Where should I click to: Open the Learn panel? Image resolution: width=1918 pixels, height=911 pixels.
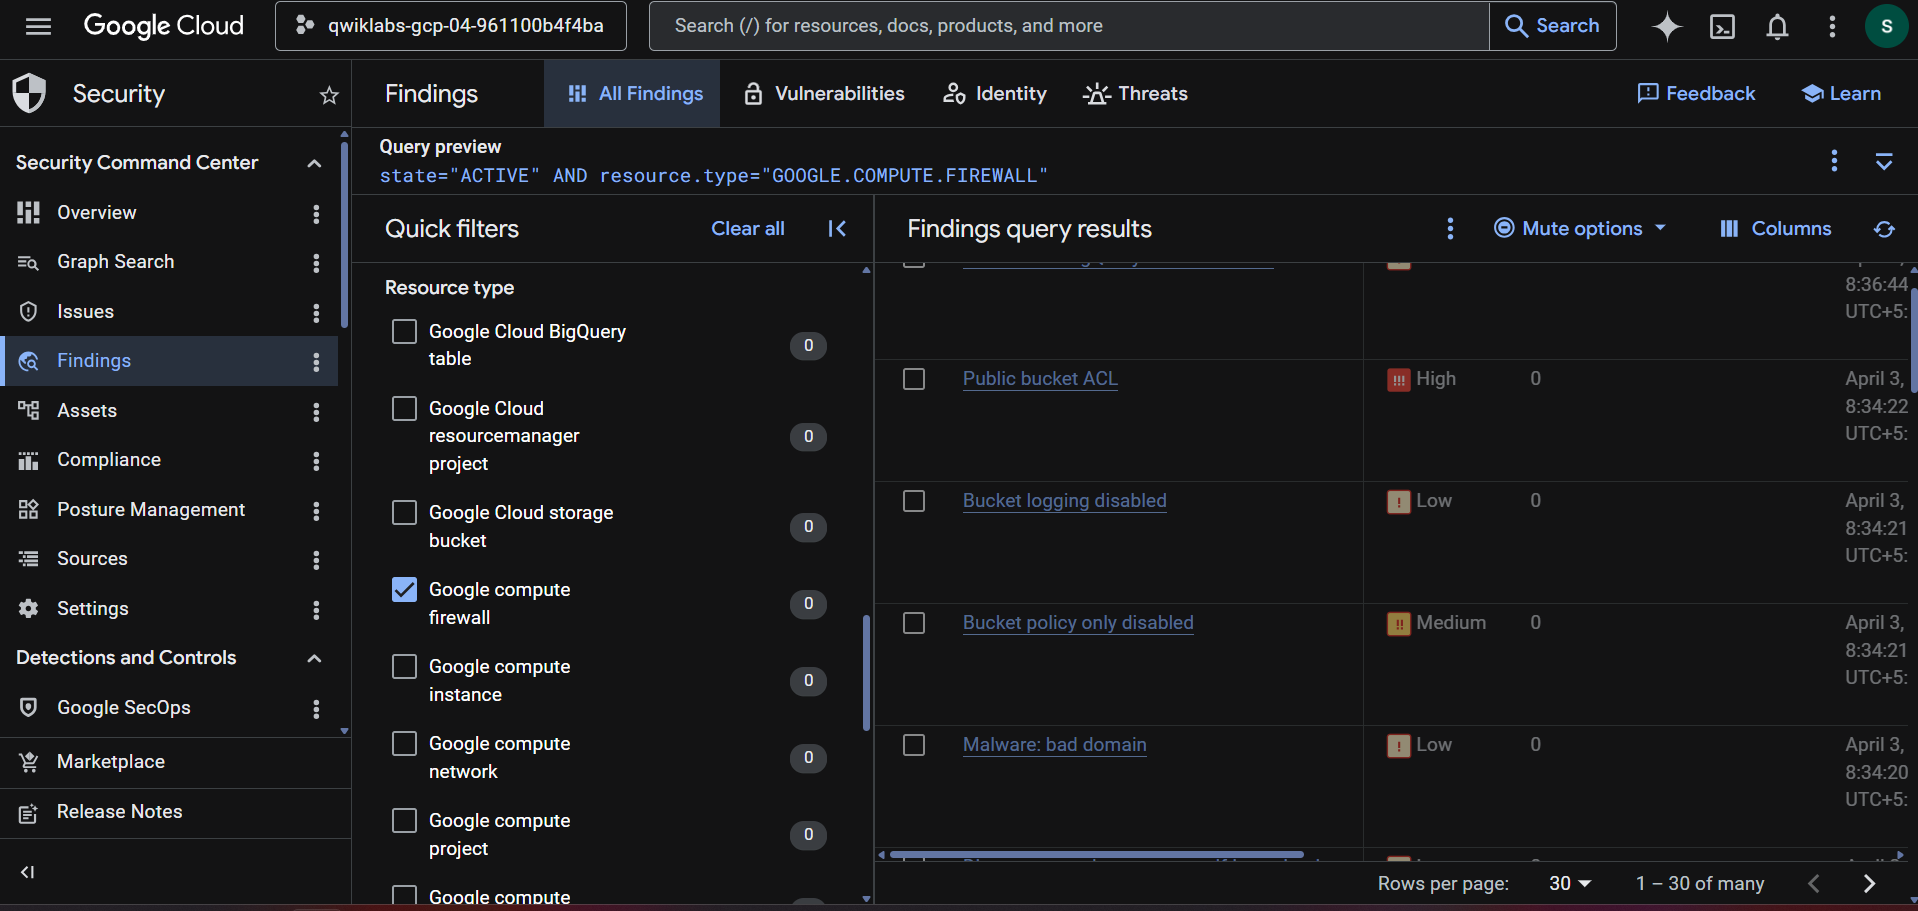pos(1841,94)
